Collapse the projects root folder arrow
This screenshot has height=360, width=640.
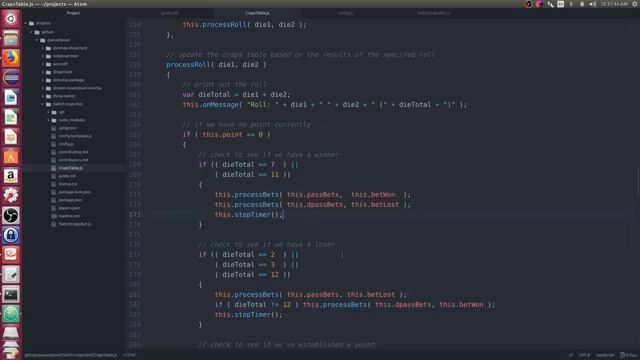[x=26, y=23]
